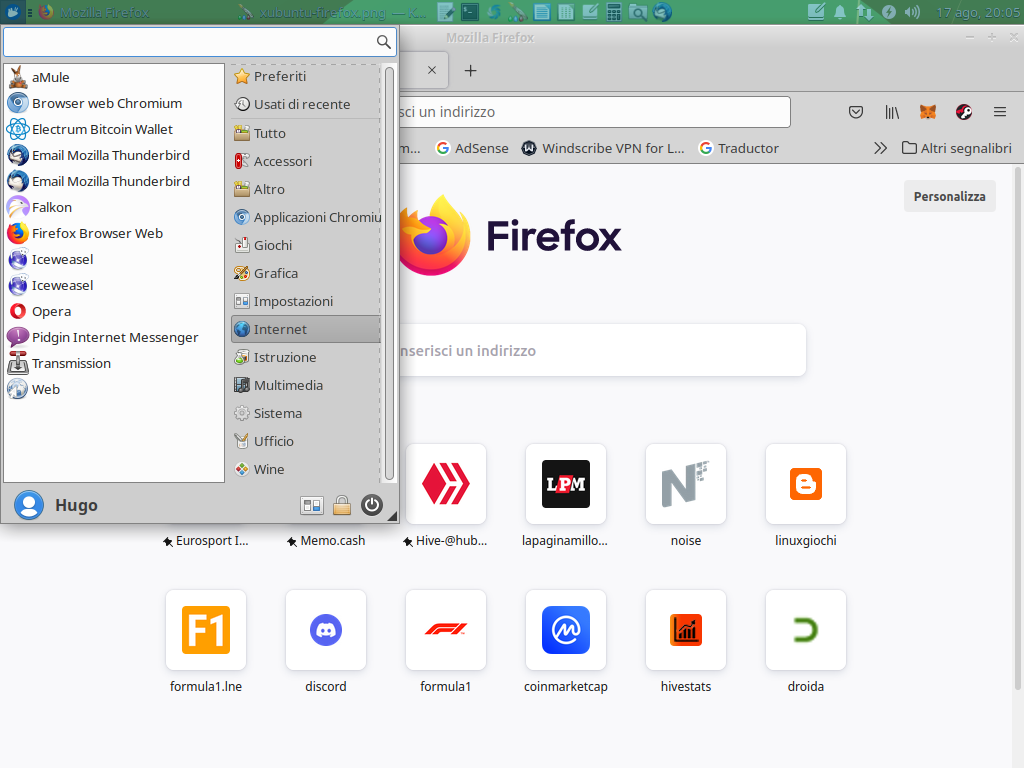Open Windscribe VPN bookmark
This screenshot has width=1024, height=768.
tap(603, 148)
